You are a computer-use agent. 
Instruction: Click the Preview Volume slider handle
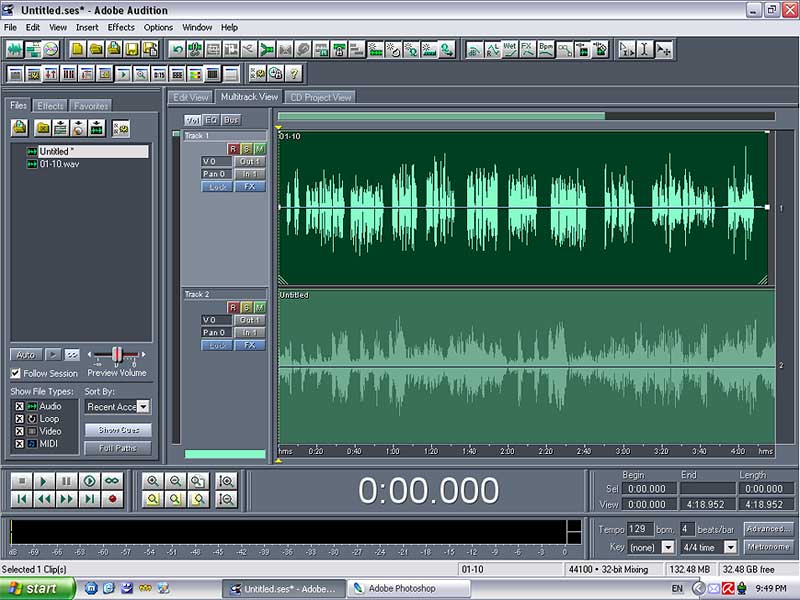[117, 354]
